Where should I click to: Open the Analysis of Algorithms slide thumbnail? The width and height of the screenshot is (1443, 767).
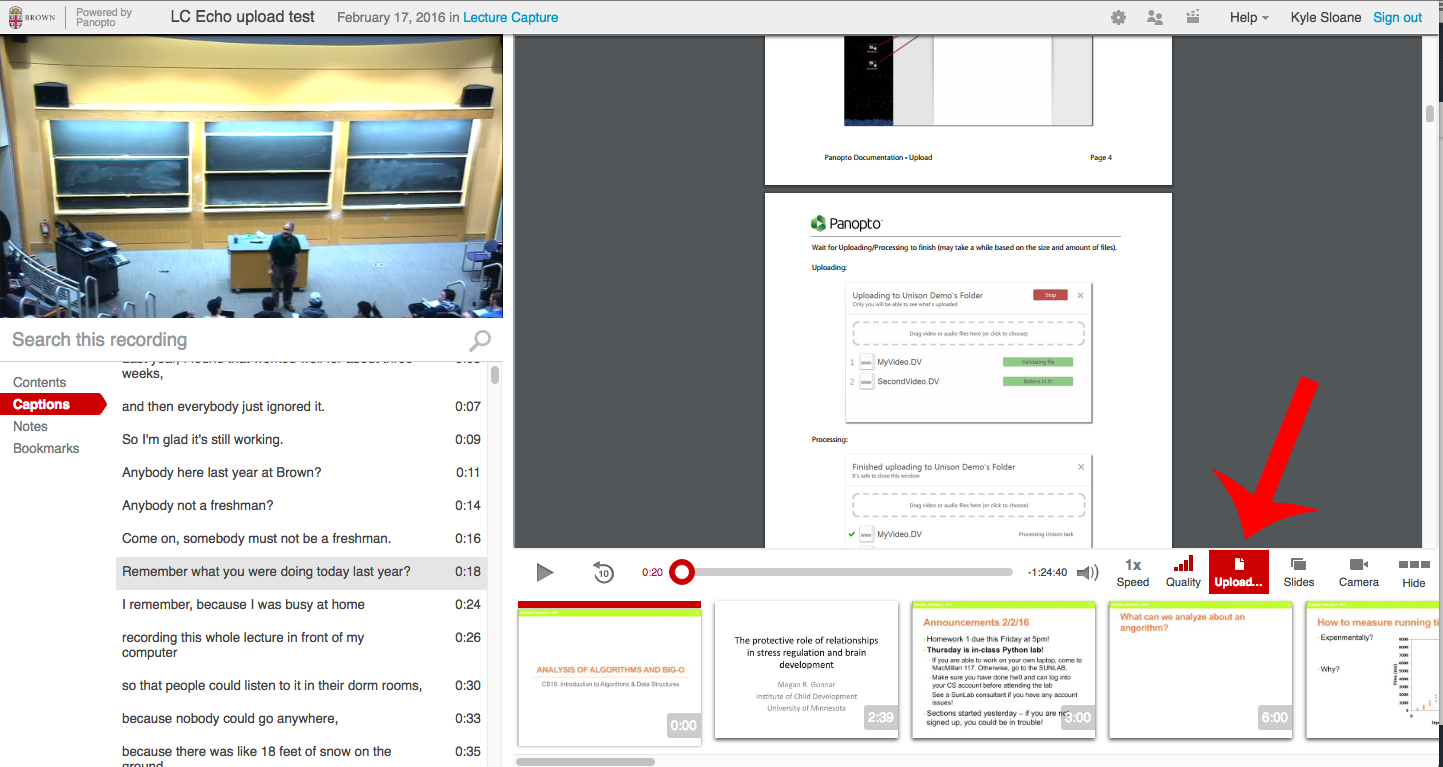[610, 673]
